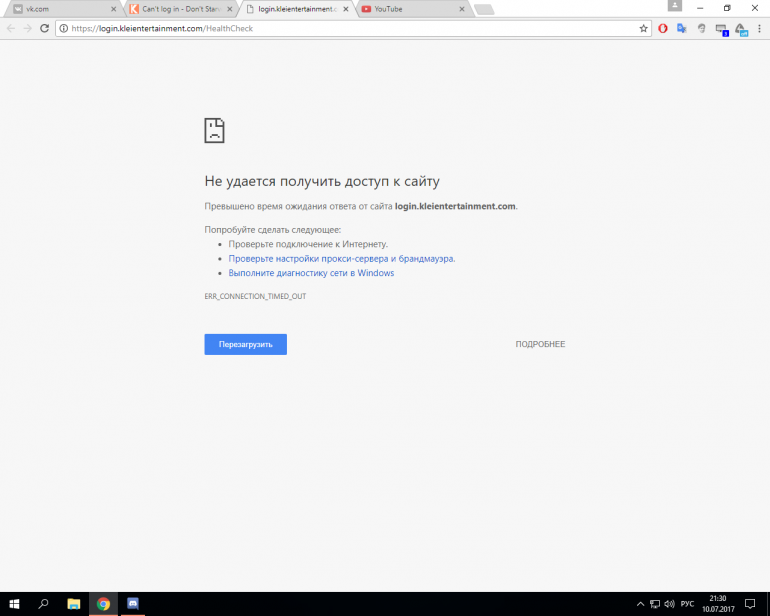Screen dimensions: 770x616
Task: Click the address bar URL field
Action: pyautogui.click(x=350, y=28)
